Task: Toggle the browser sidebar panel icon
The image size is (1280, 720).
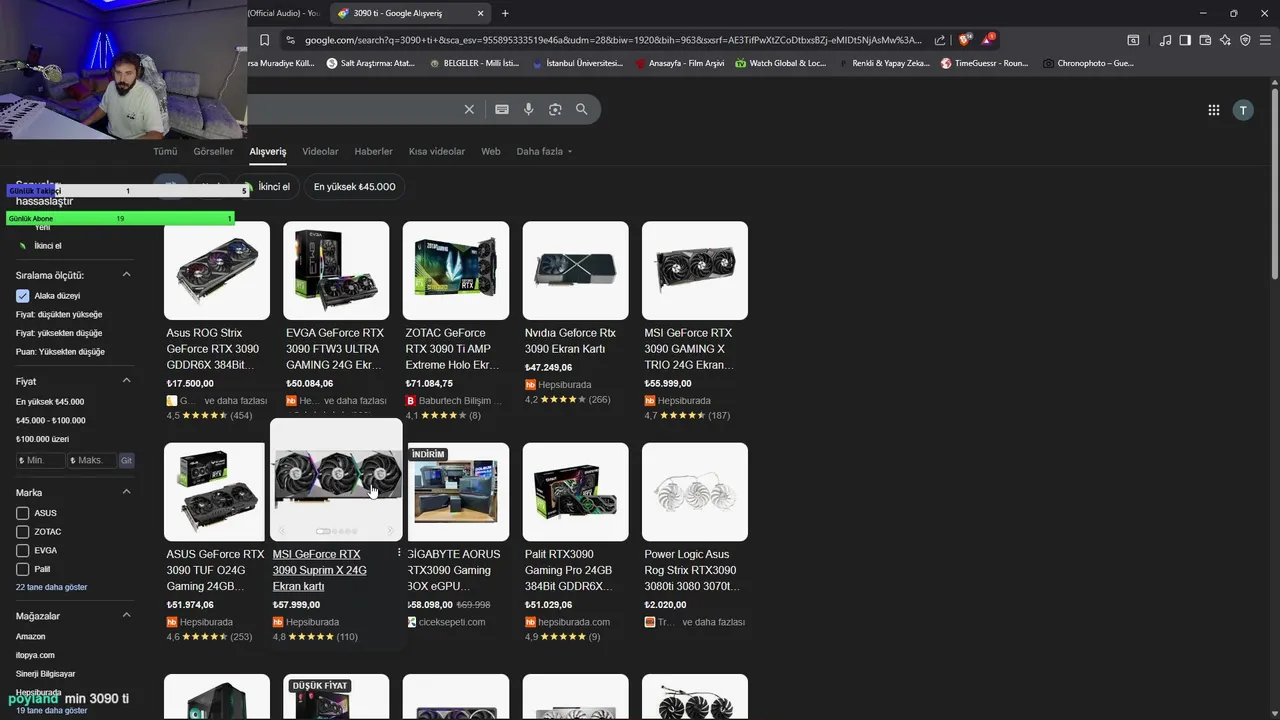Action: pos(1185,40)
